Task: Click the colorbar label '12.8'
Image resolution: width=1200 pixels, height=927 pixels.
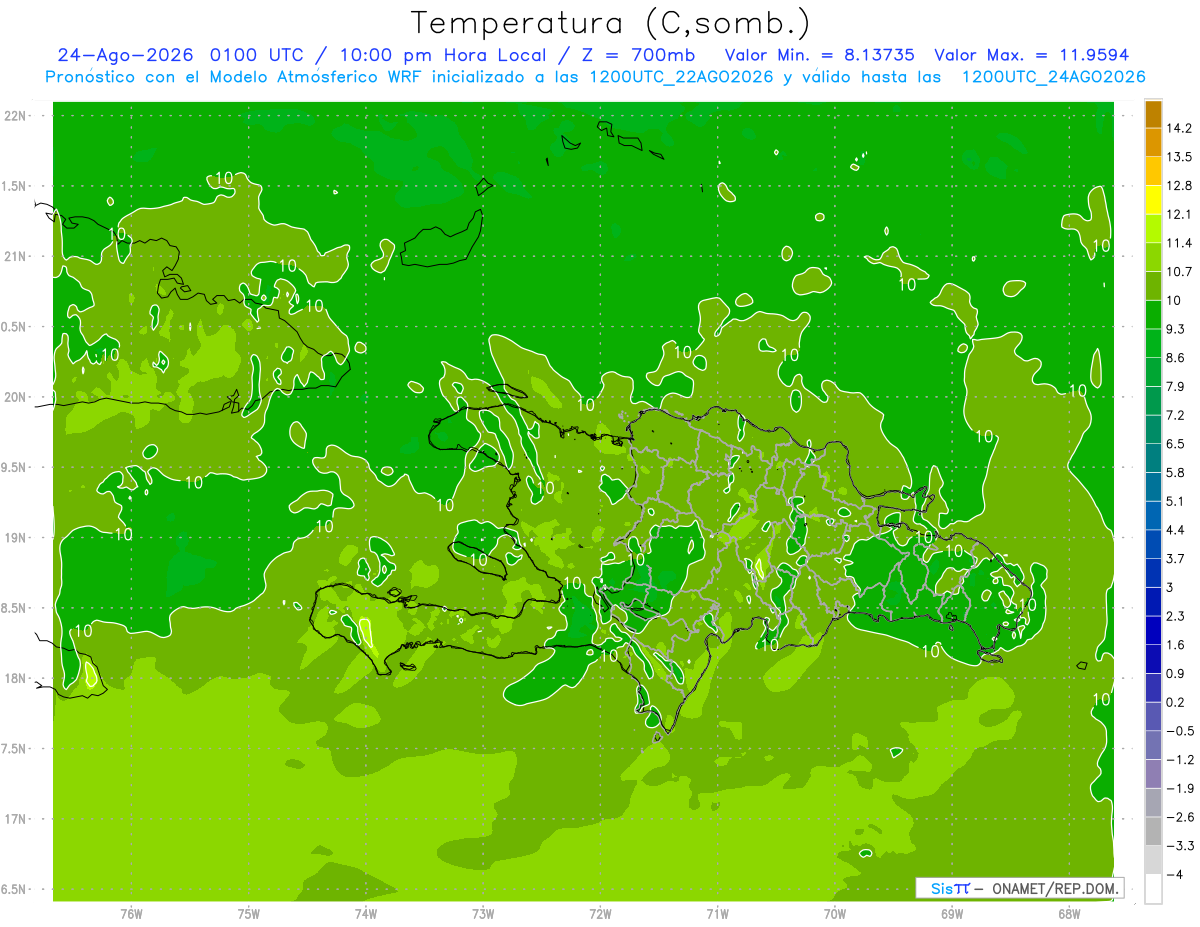Action: [1181, 186]
